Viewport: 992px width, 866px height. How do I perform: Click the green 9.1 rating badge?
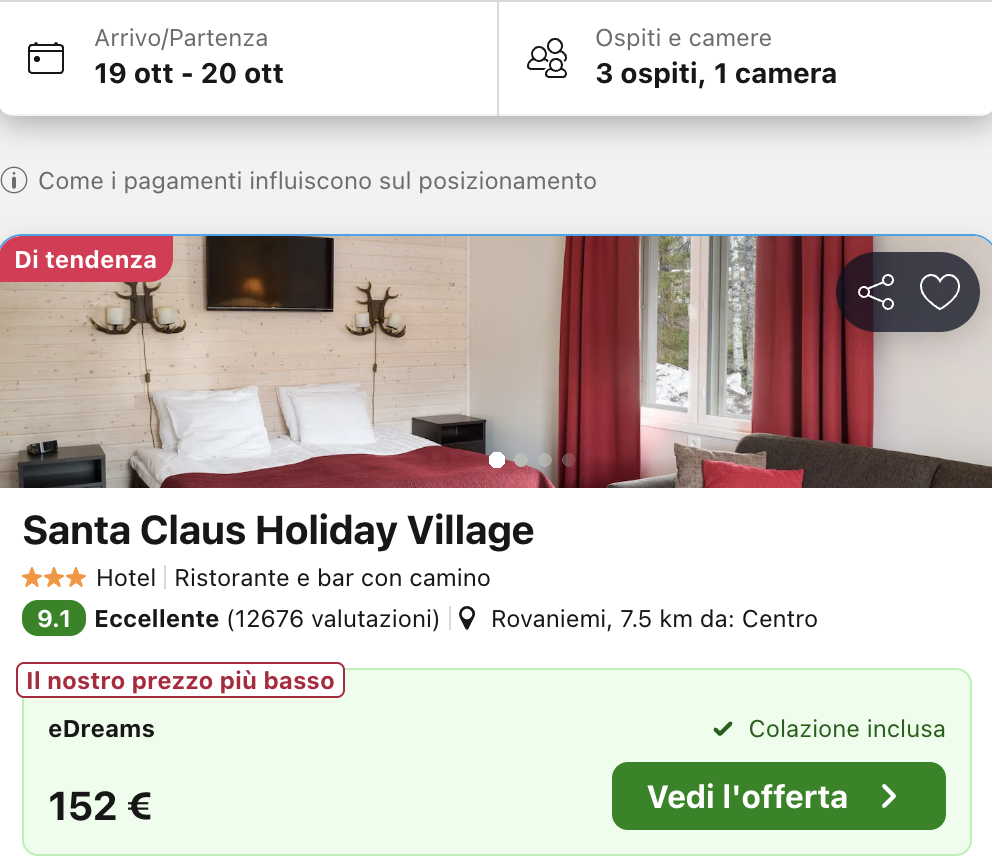pyautogui.click(x=53, y=619)
